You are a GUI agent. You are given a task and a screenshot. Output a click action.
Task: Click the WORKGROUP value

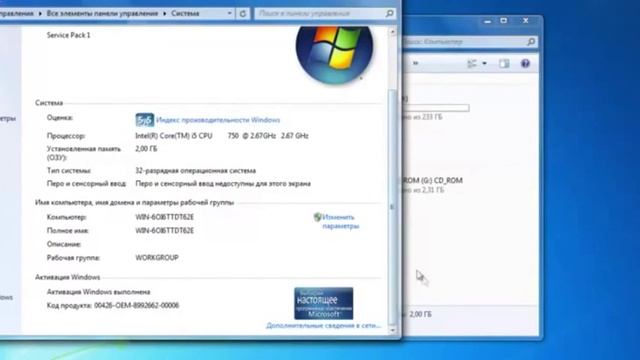(157, 258)
